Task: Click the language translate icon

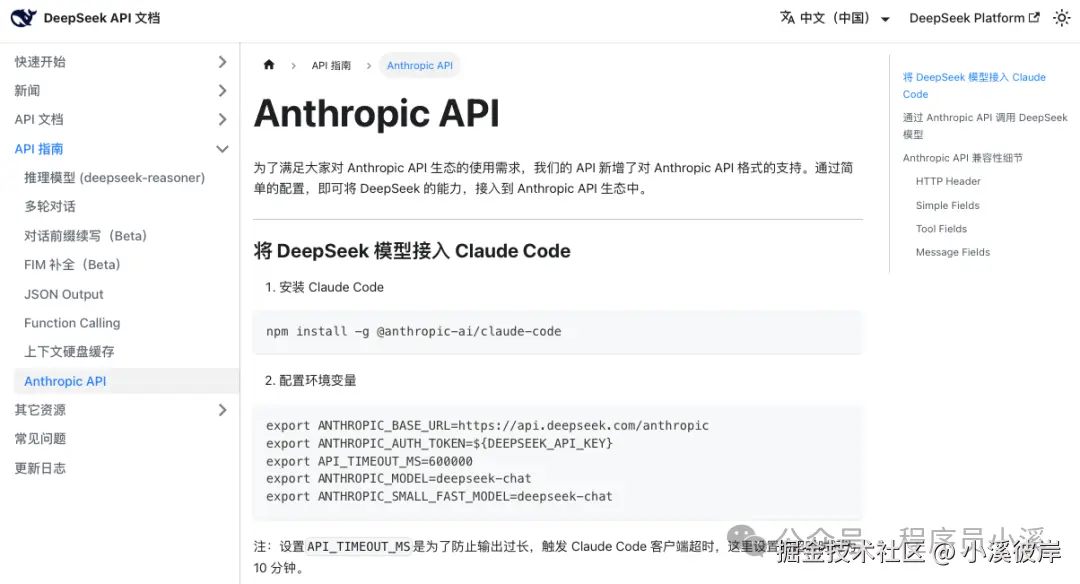Action: pos(787,18)
